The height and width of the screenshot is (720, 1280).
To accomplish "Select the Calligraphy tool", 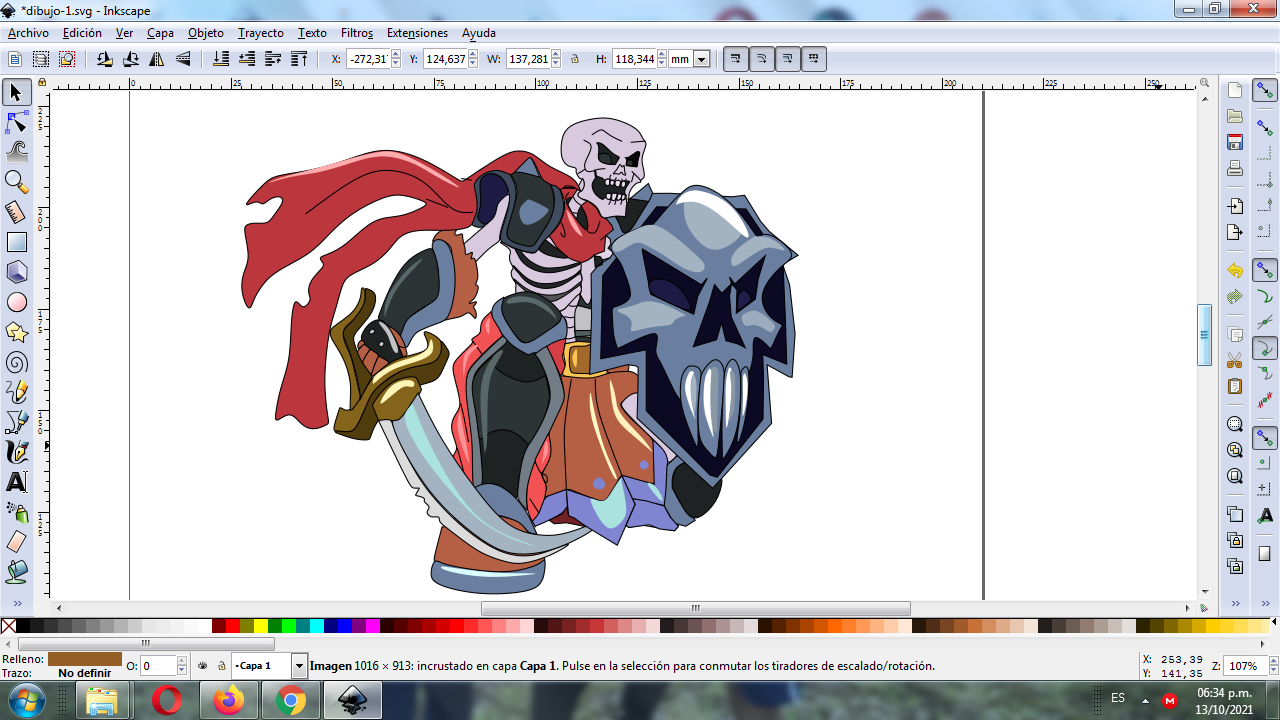I will [16, 452].
